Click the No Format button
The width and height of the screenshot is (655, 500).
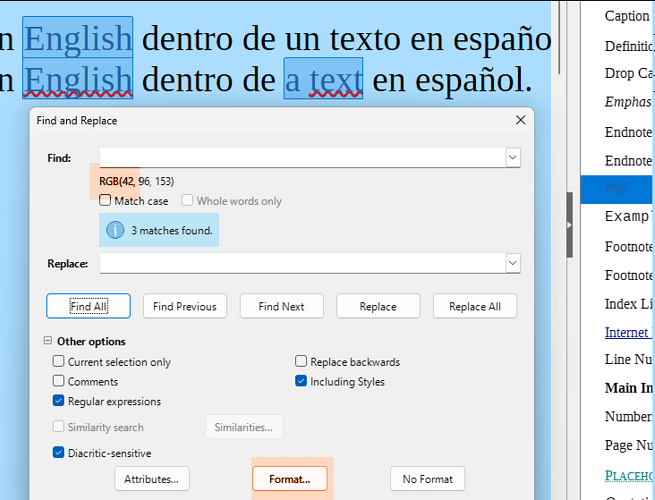click(427, 479)
